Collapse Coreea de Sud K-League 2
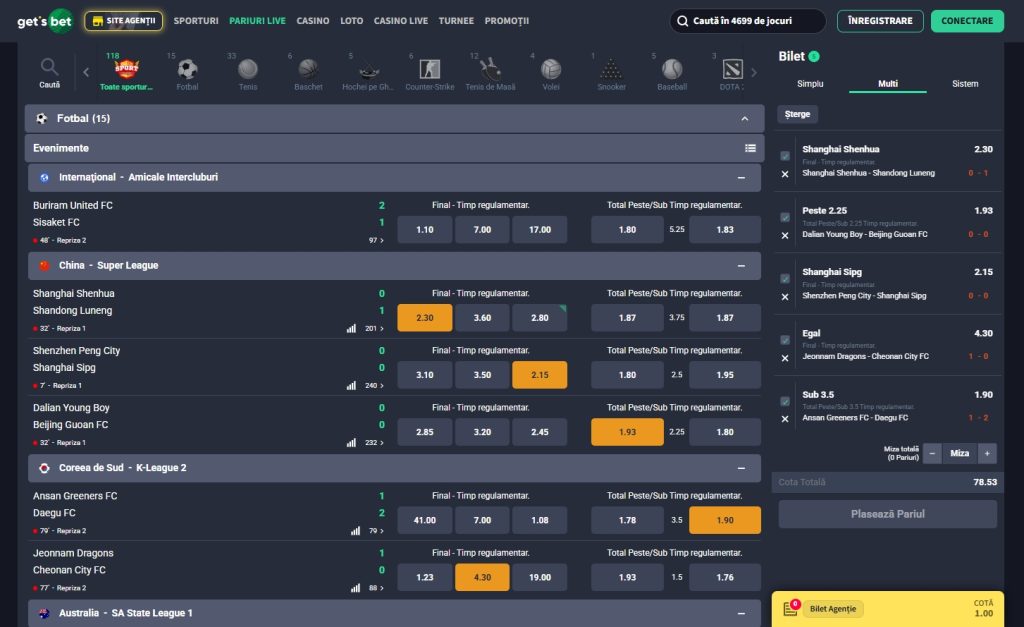The image size is (1024, 627). click(x=741, y=468)
